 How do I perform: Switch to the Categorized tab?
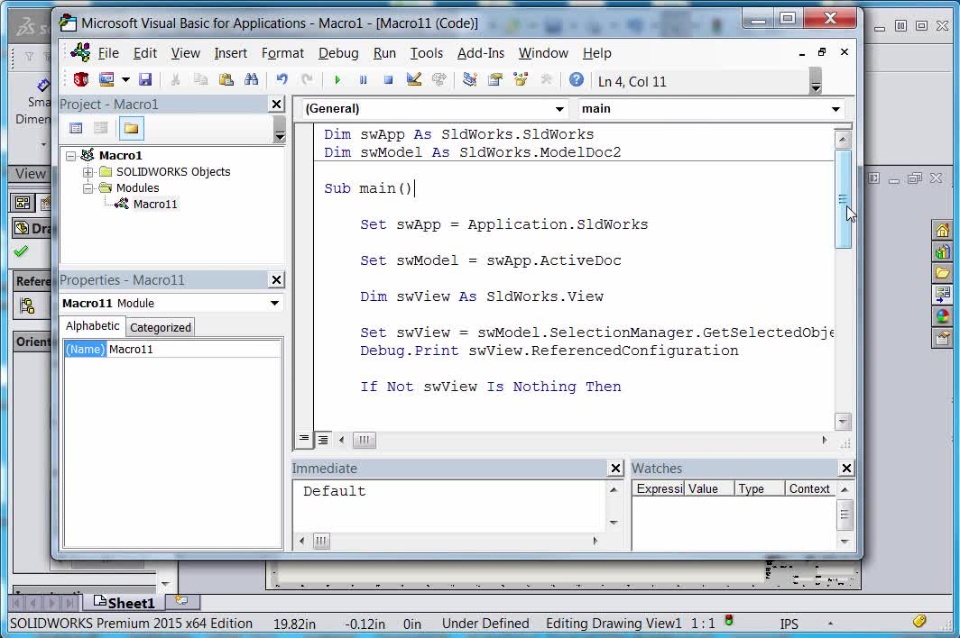160,328
